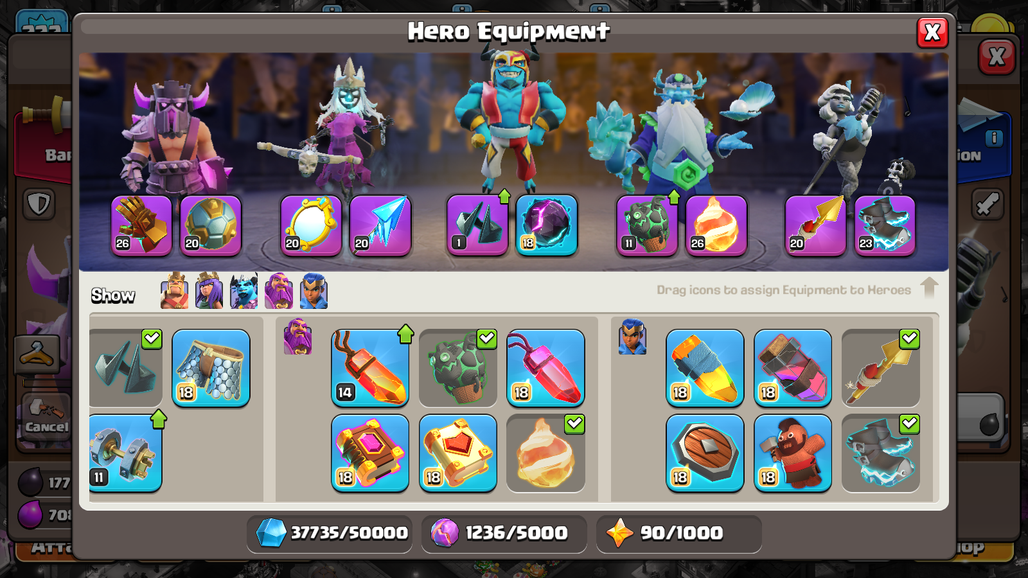Pick the level 18 Healing Tome in inventory
The image size is (1028, 578).
point(458,453)
